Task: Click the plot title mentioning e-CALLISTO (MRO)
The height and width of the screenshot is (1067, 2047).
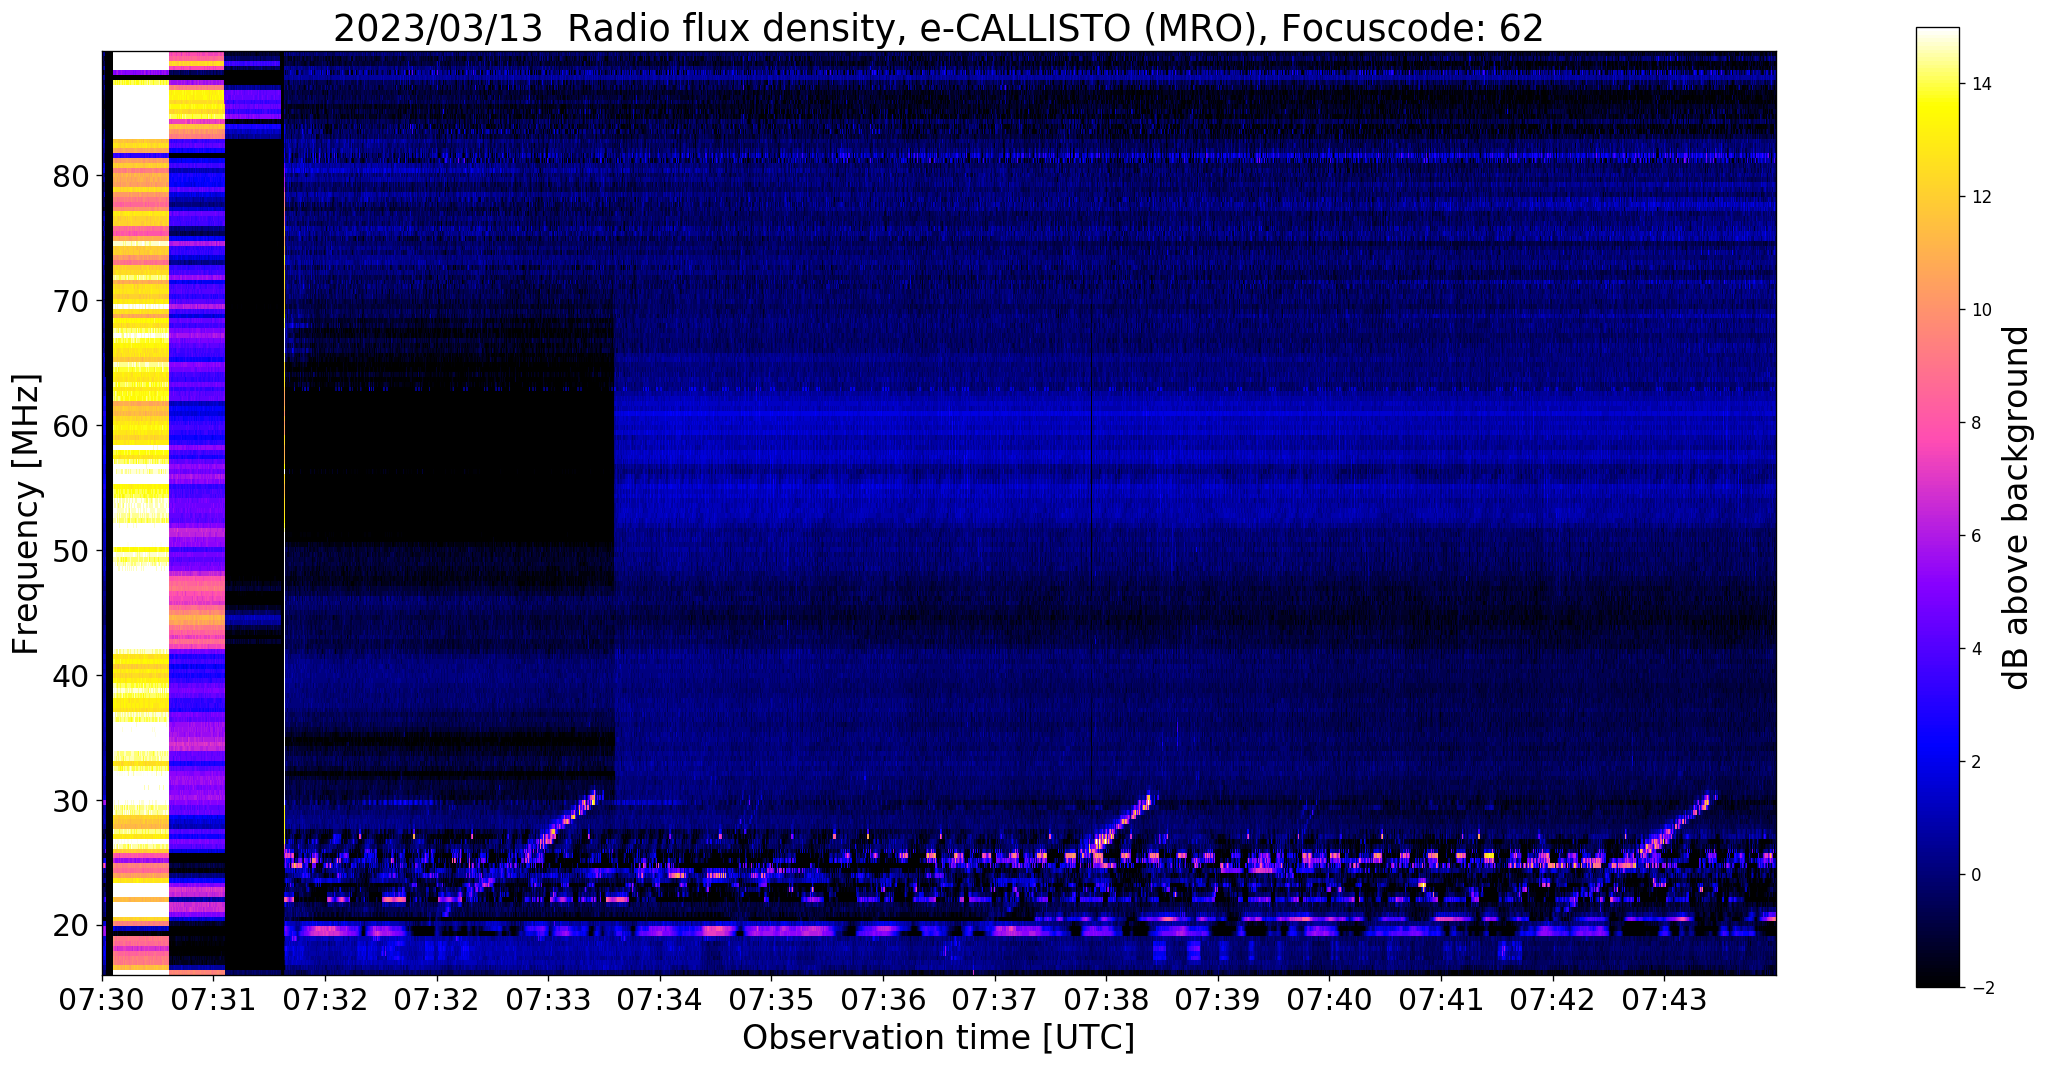Action: tap(938, 28)
